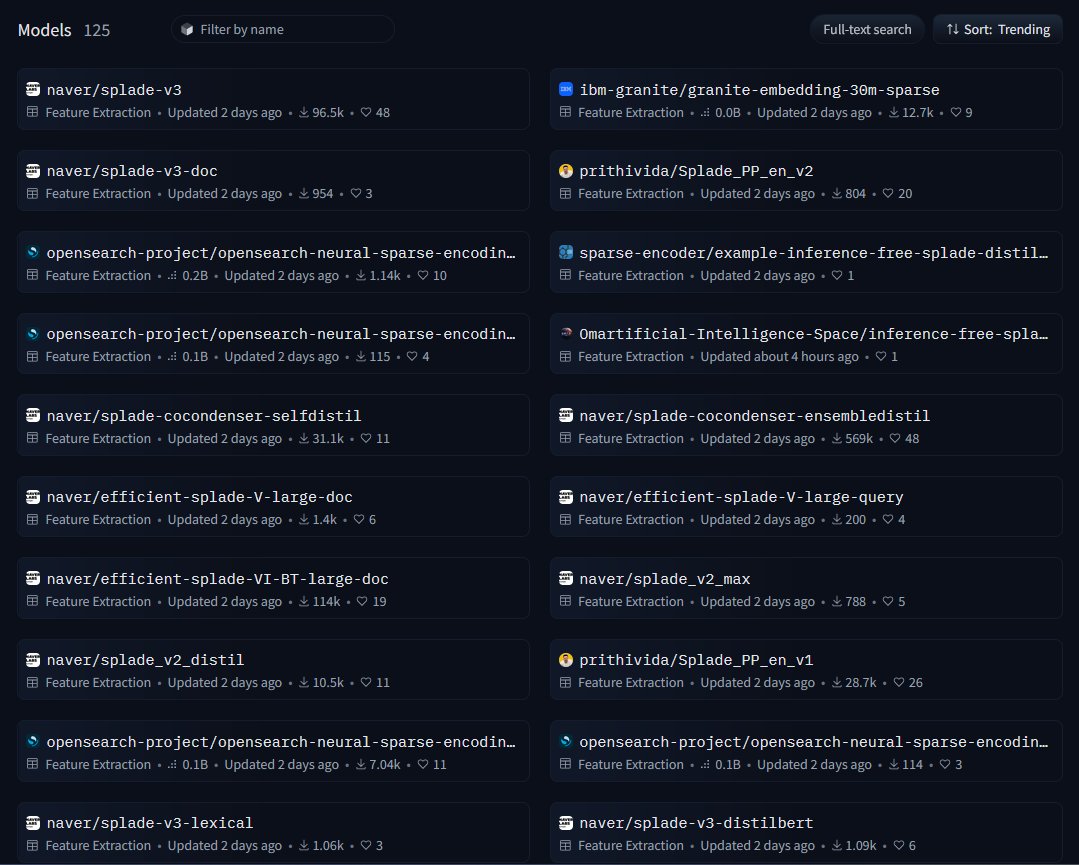Open opensearch-project model with 114 downloads
The image size is (1079, 865).
click(x=806, y=751)
